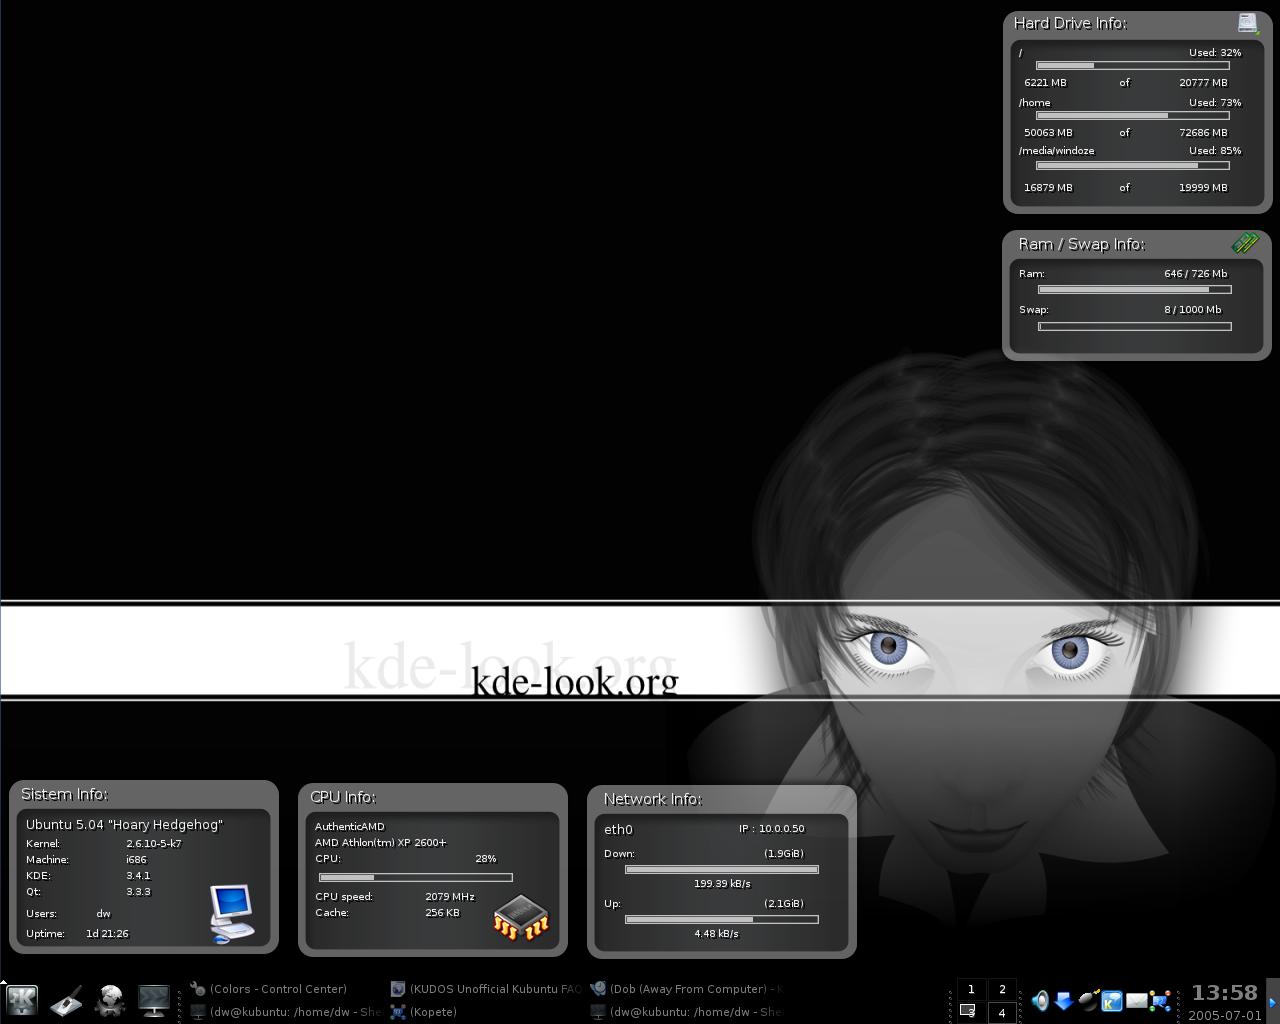Click the Ram value 646 / 726 Mb
This screenshot has width=1280, height=1024.
[1196, 274]
